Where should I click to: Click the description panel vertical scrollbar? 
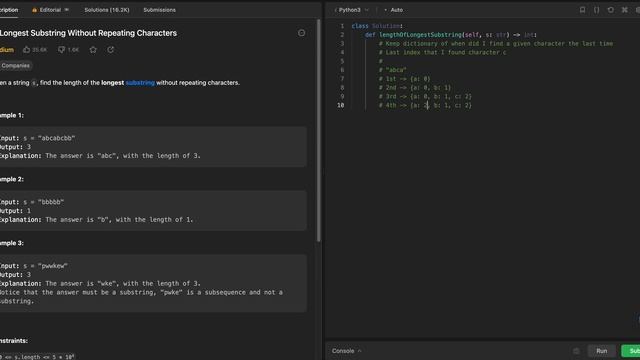(x=318, y=131)
